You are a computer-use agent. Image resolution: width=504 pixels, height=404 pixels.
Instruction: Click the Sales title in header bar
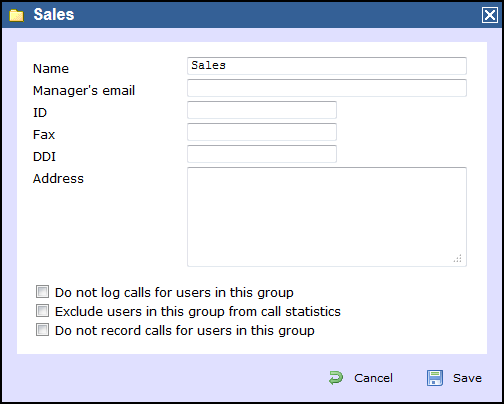tap(54, 15)
